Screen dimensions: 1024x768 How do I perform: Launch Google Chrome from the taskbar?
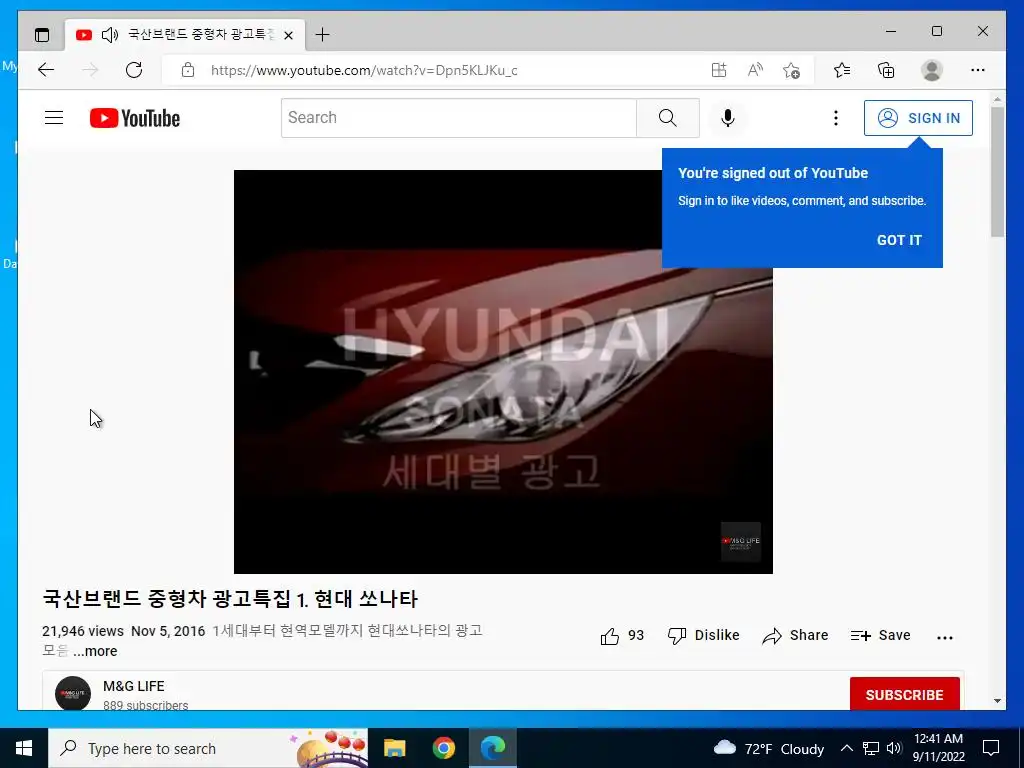pos(443,748)
